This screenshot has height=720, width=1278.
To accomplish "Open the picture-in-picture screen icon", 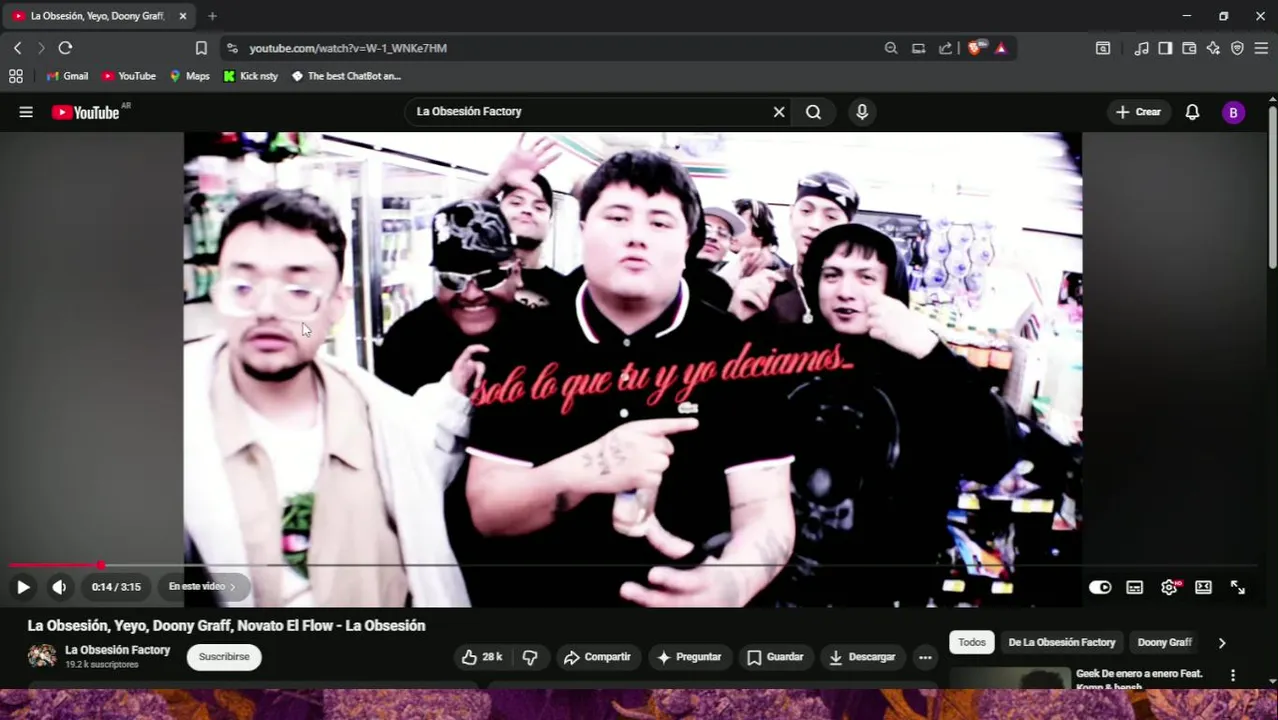I will click(x=918, y=48).
